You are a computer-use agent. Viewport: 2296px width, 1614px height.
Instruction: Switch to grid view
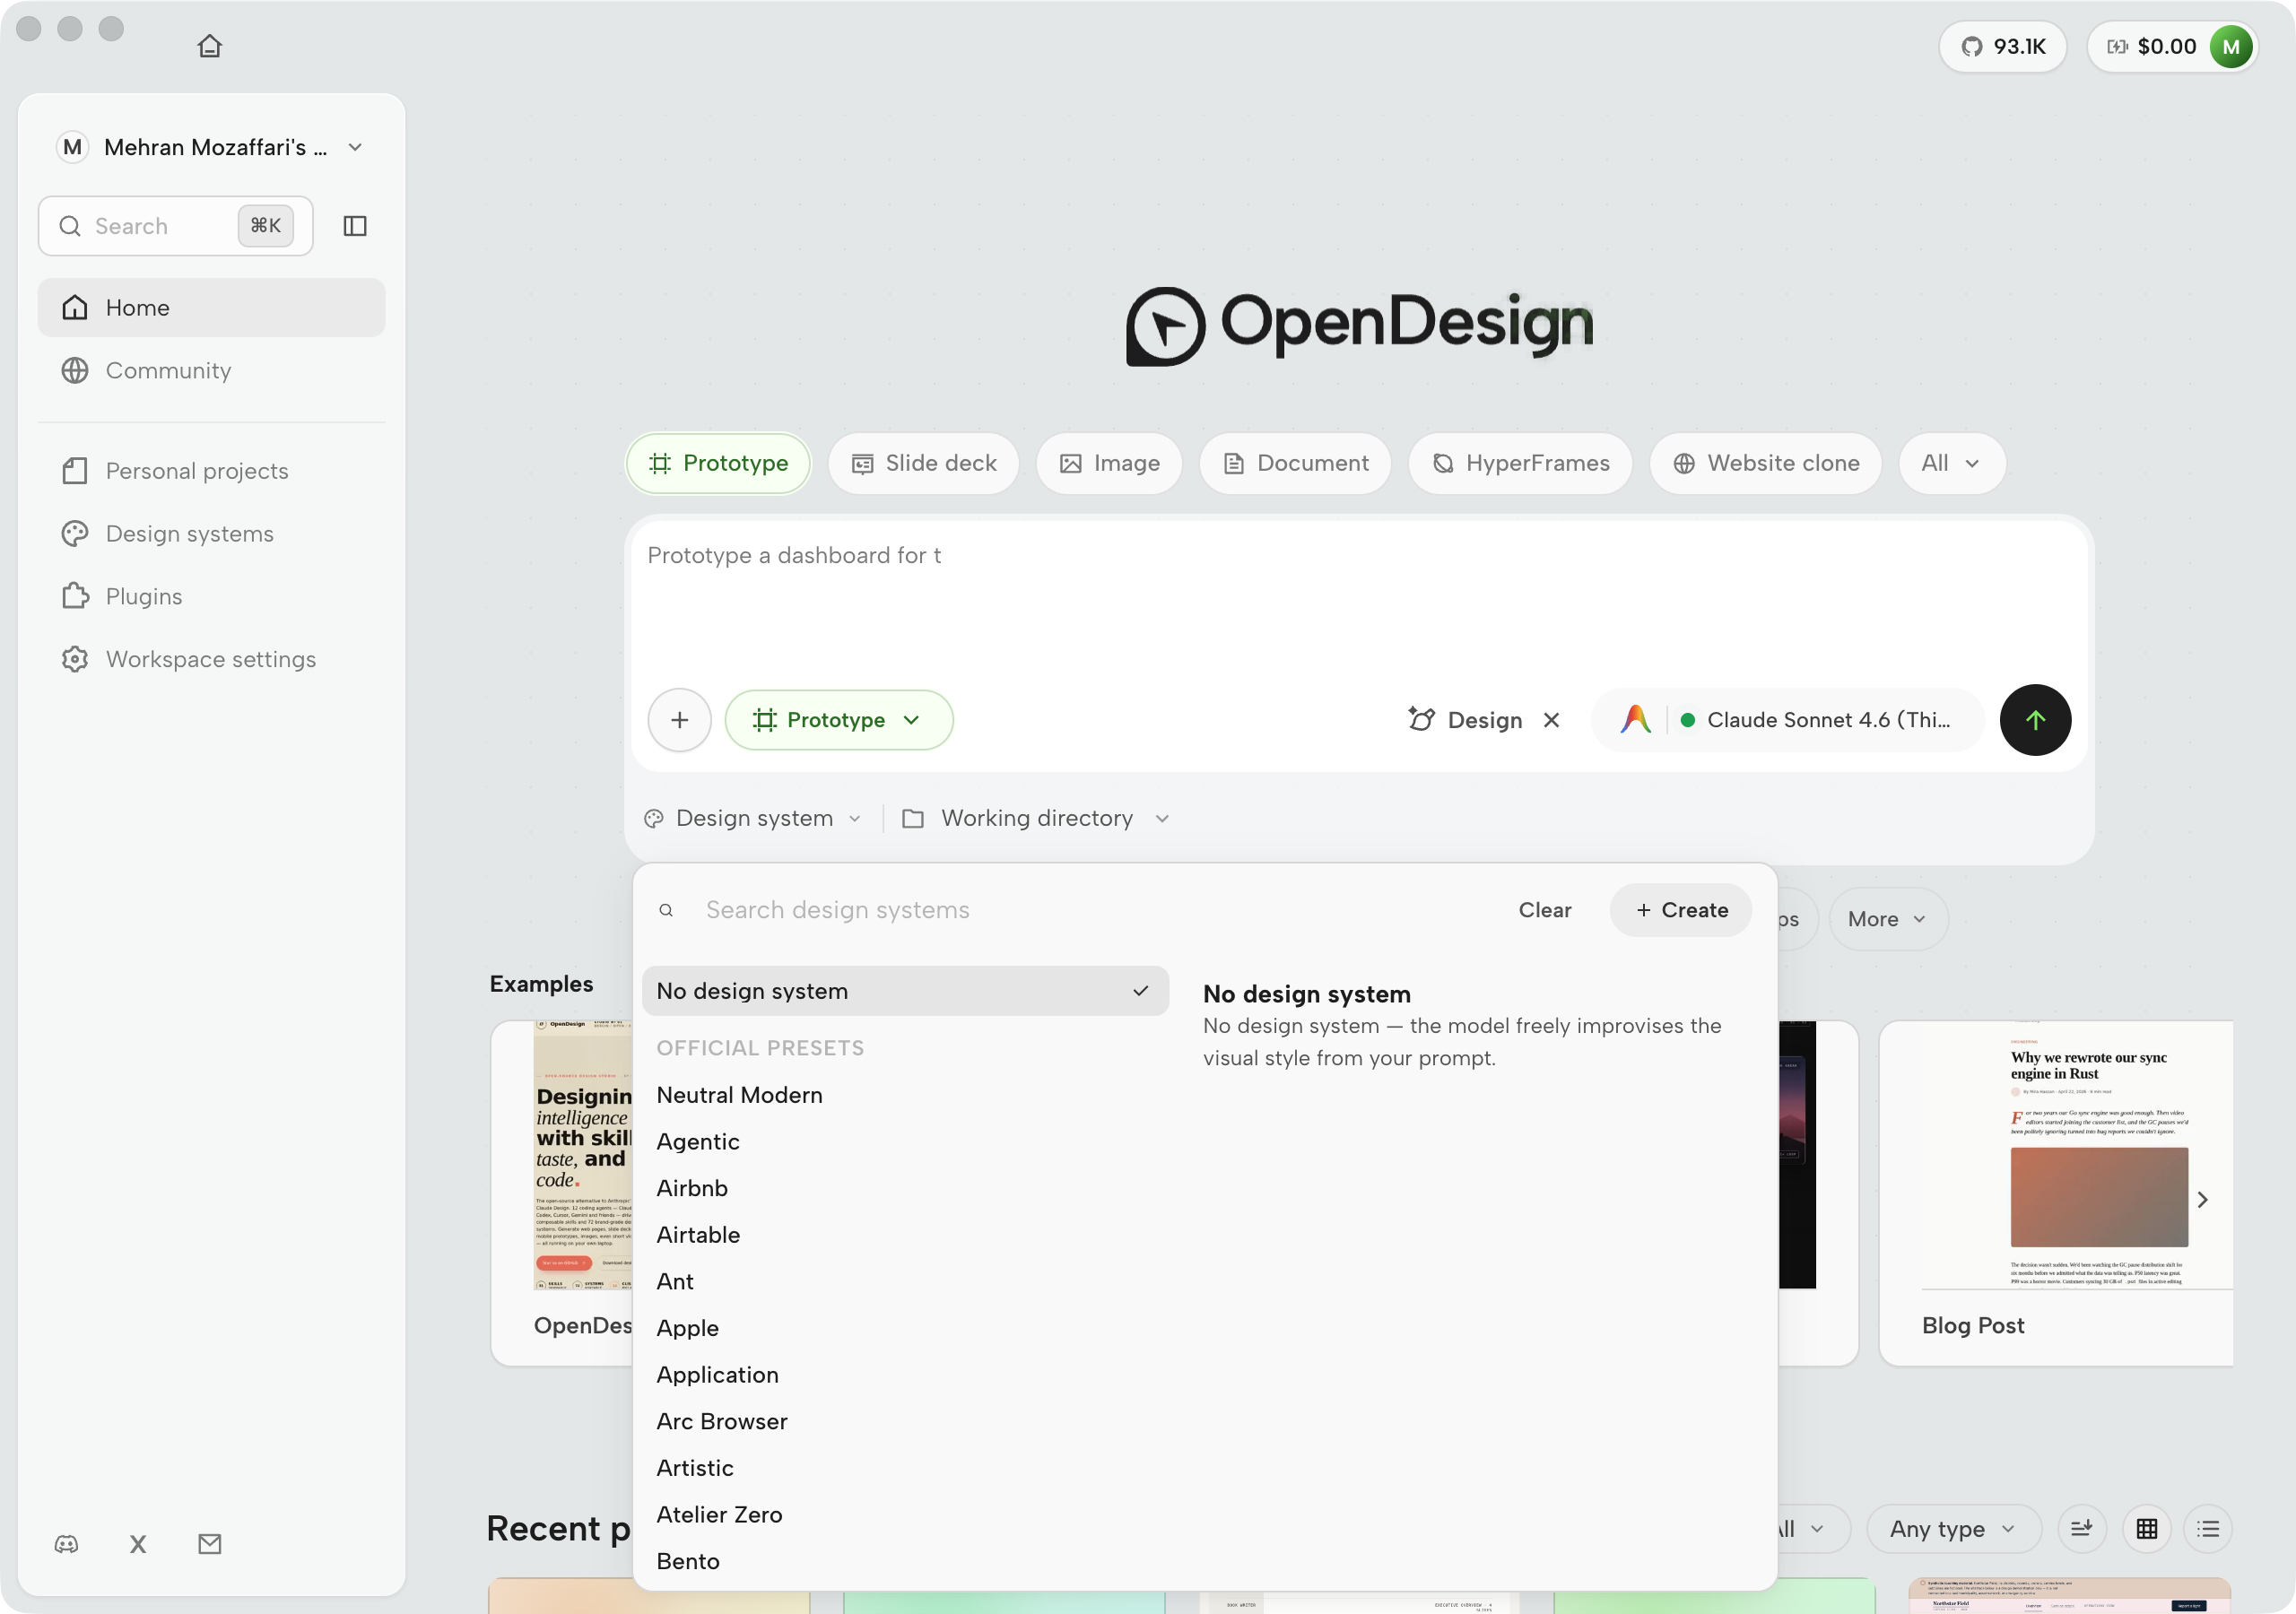[2146, 1529]
